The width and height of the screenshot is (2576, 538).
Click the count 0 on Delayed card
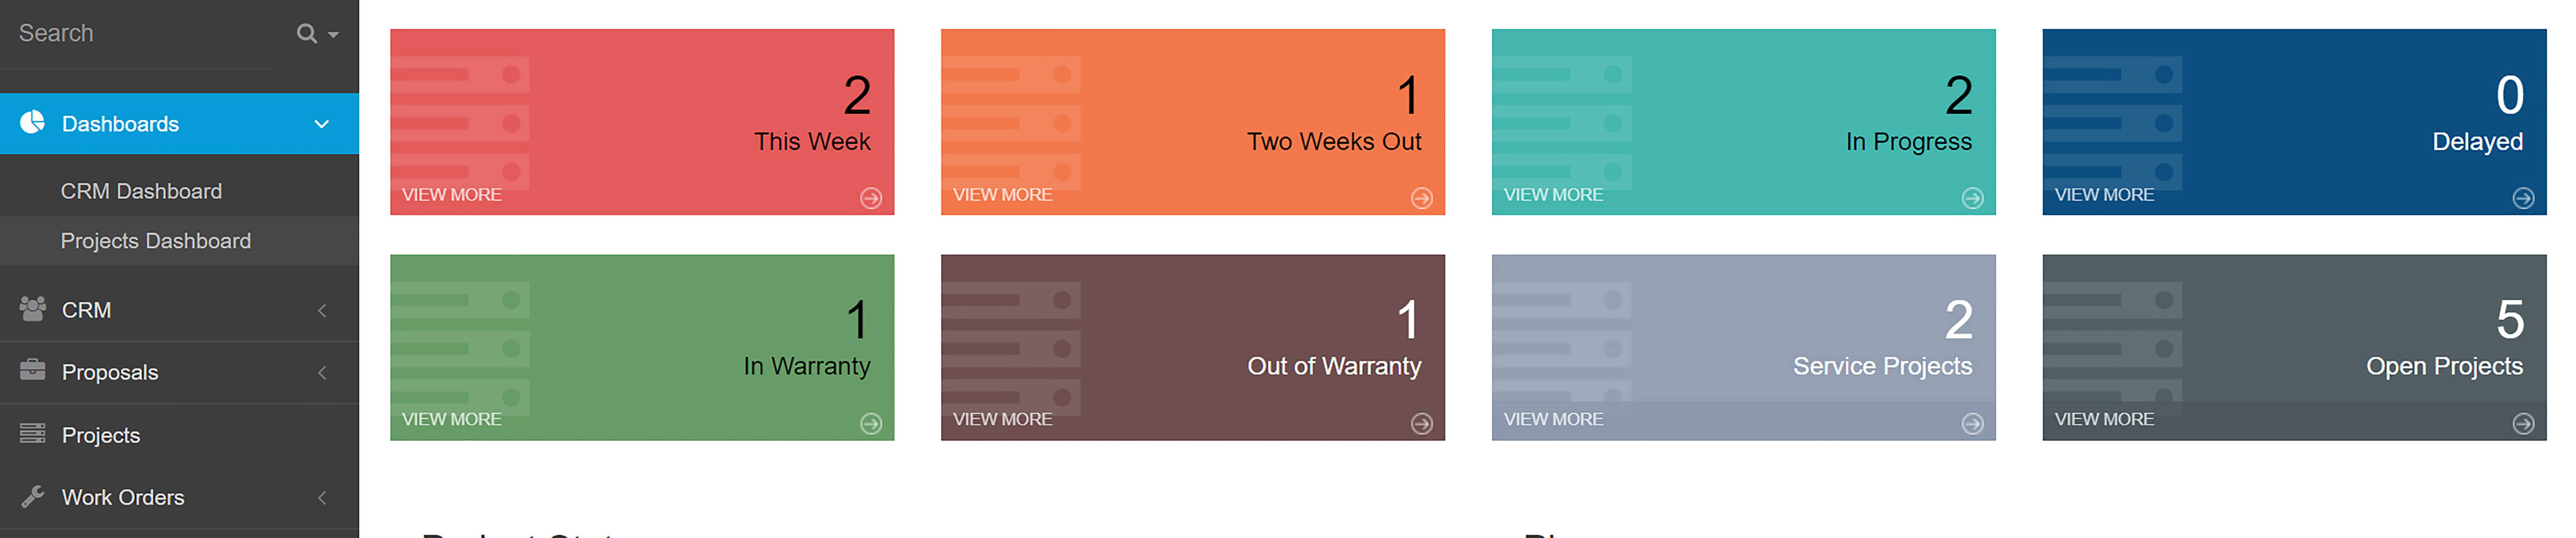2510,95
